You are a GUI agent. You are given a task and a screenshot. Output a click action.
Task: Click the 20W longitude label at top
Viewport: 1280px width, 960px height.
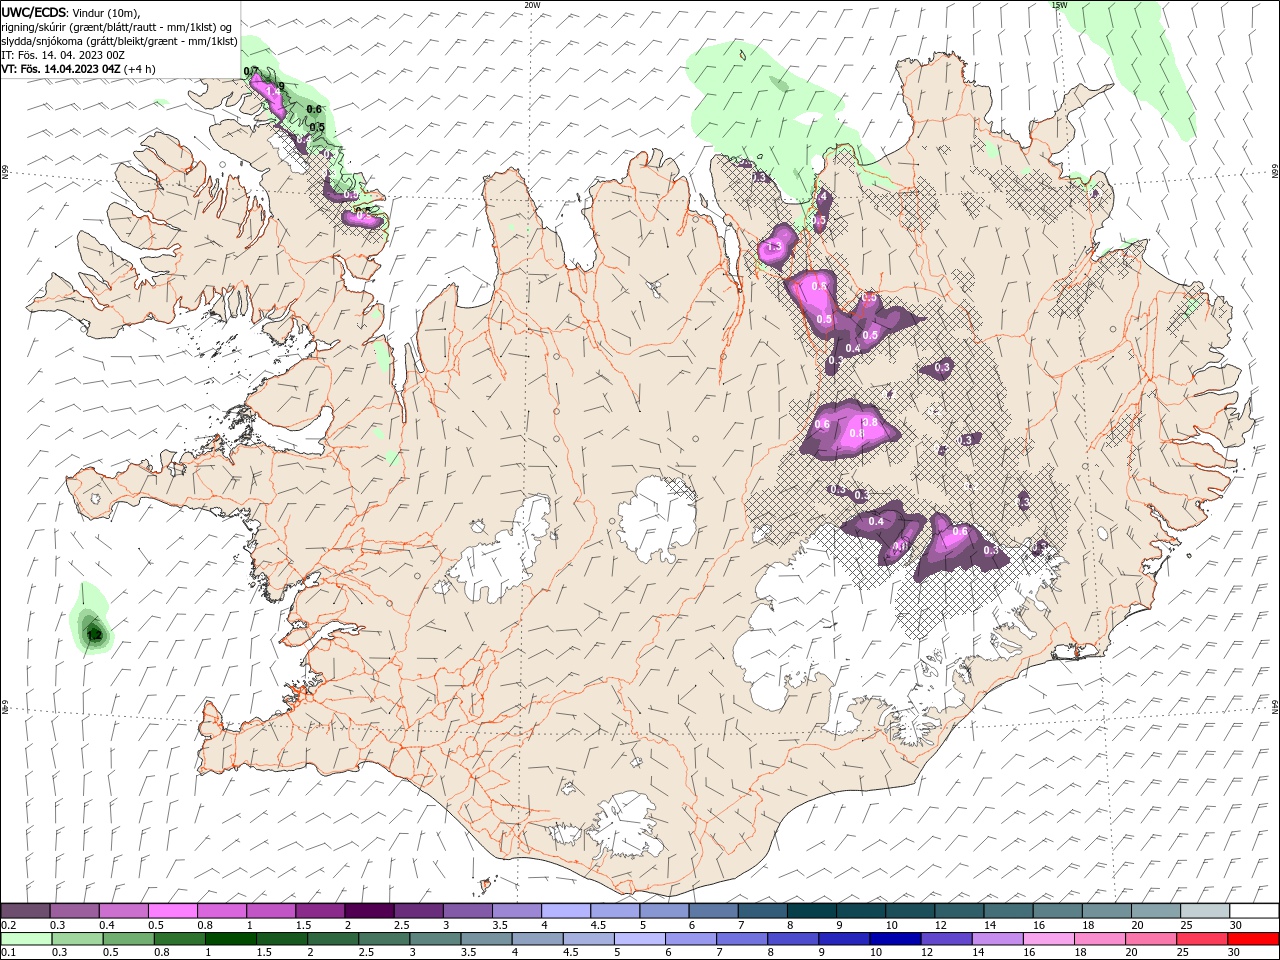(533, 5)
